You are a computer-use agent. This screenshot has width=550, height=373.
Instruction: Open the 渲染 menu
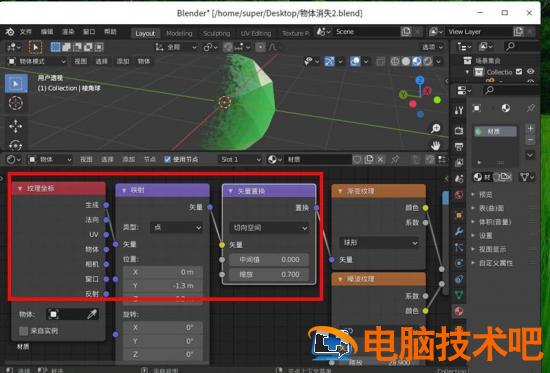(x=68, y=32)
